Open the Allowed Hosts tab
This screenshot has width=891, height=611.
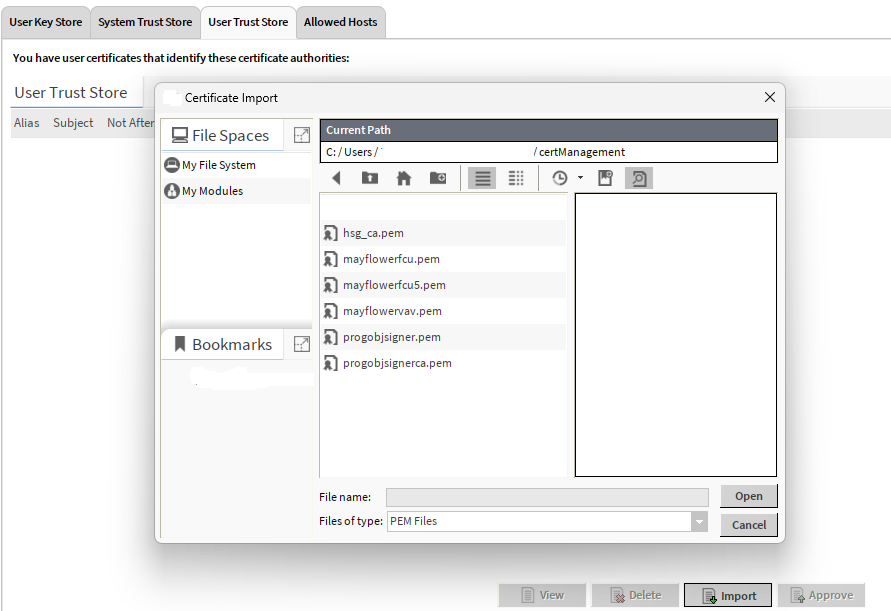340,22
